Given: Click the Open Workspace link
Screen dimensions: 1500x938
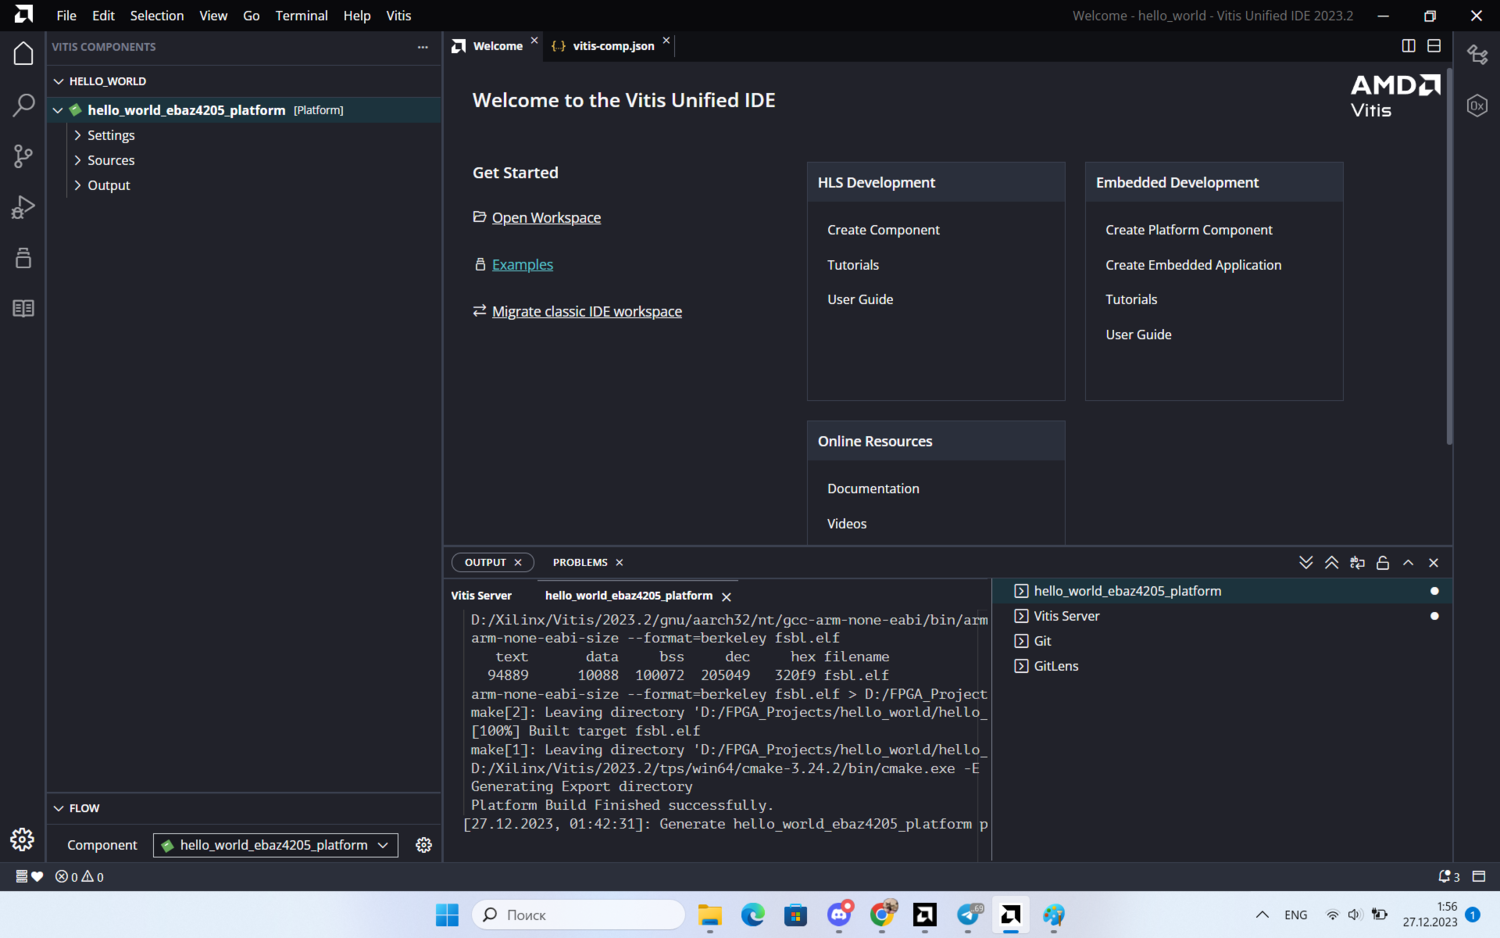Looking at the screenshot, I should click(x=546, y=218).
